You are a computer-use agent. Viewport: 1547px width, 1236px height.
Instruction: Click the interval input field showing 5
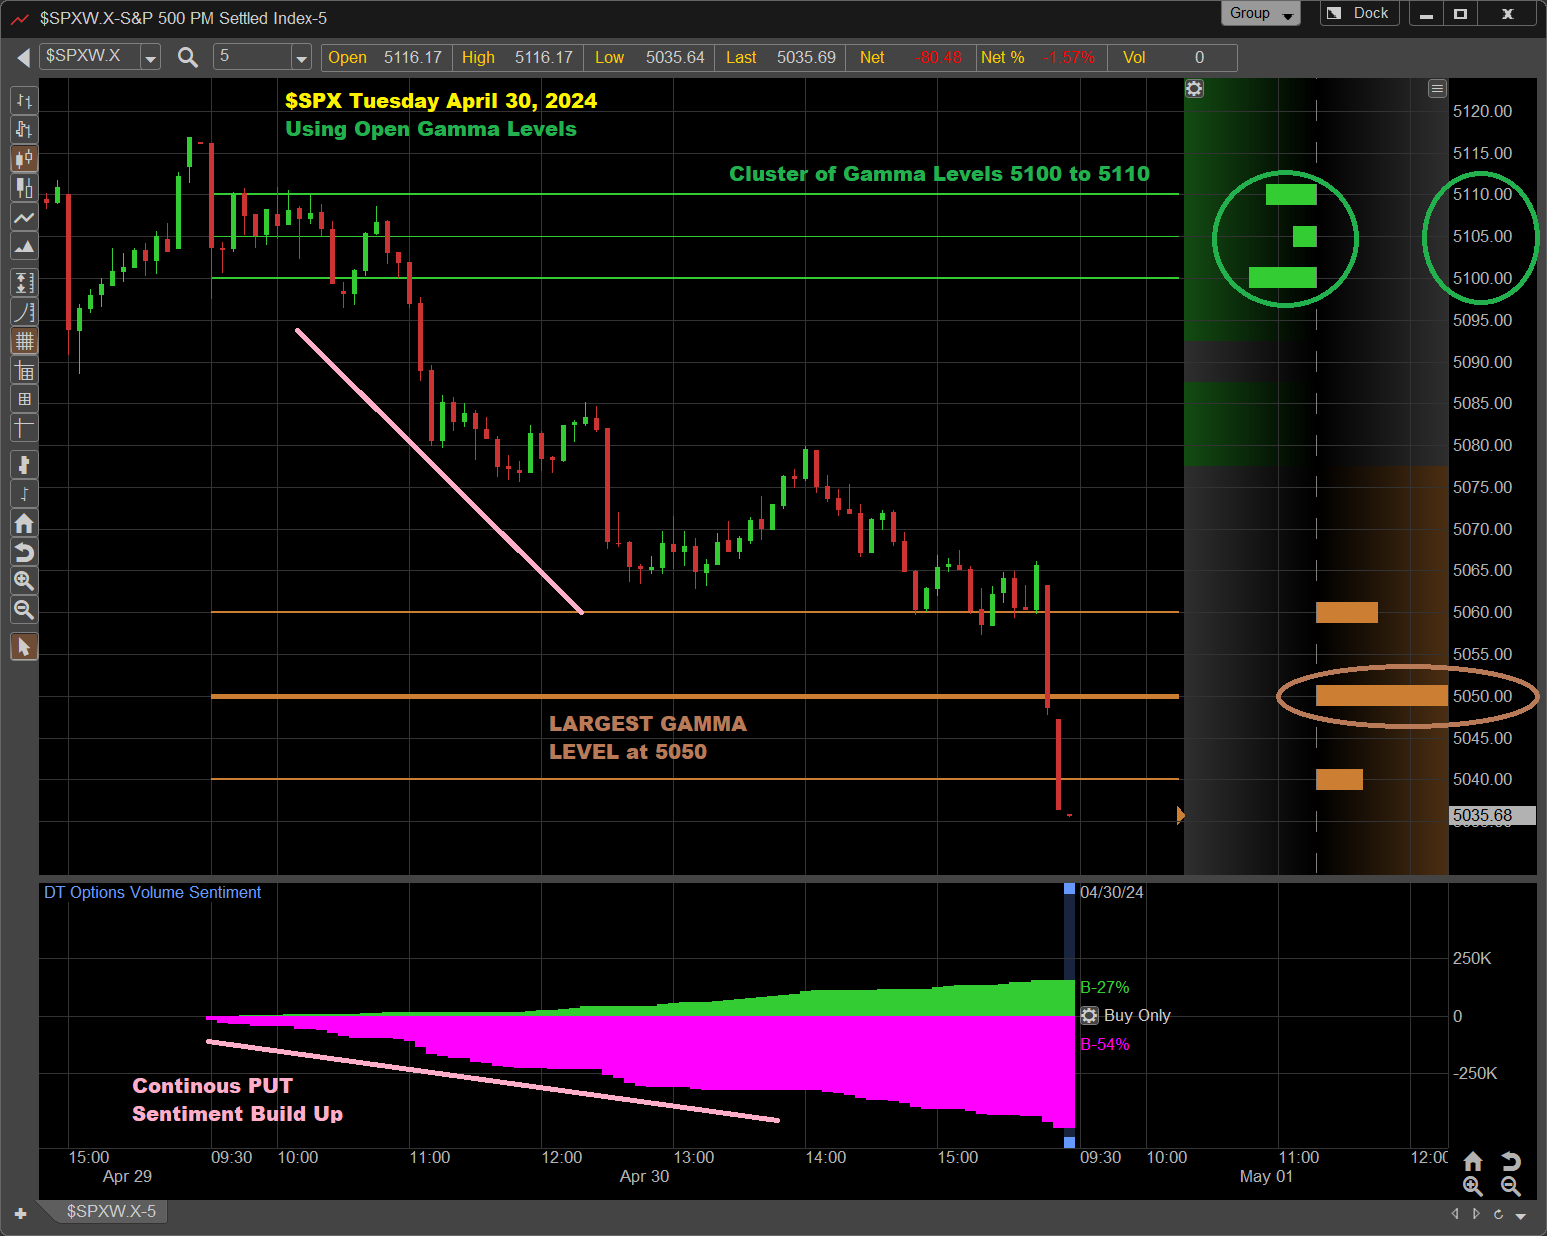pos(253,57)
